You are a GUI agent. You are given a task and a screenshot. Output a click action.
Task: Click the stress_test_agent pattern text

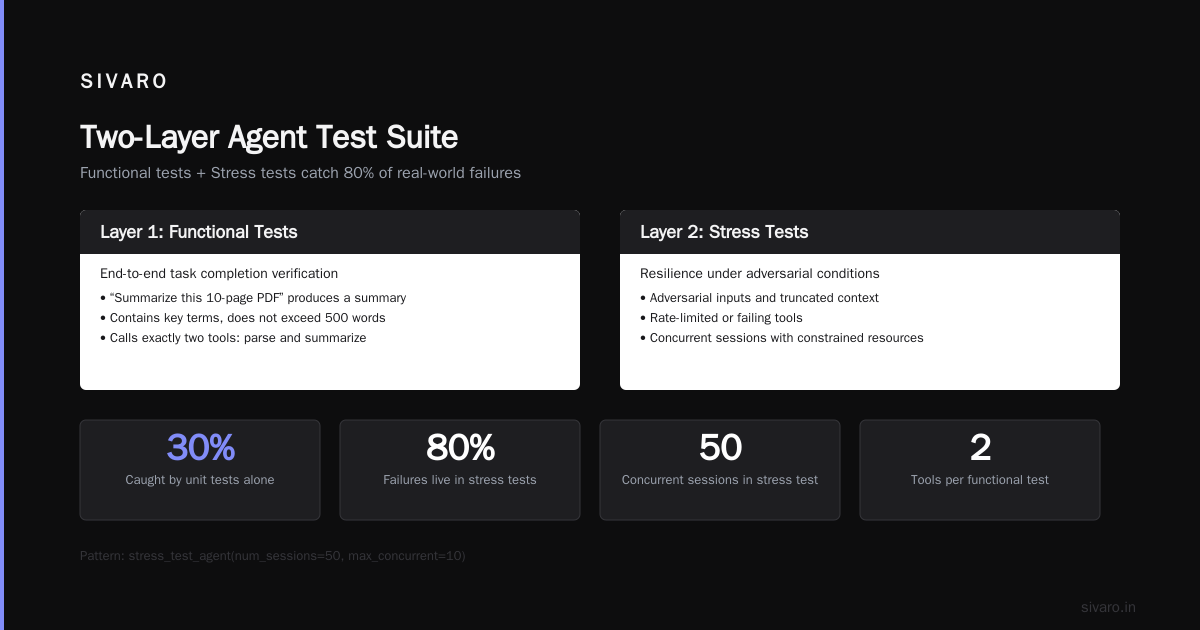tap(273, 555)
